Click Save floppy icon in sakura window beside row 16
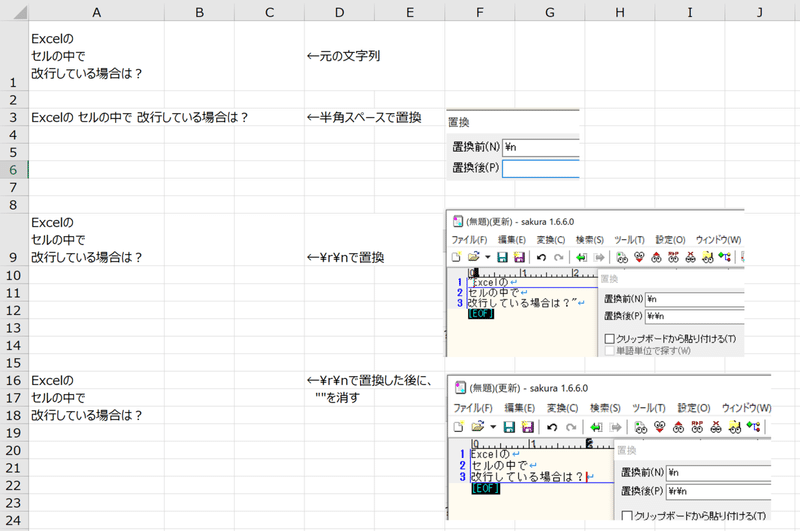Viewport: 800px width, 531px height. [x=509, y=427]
